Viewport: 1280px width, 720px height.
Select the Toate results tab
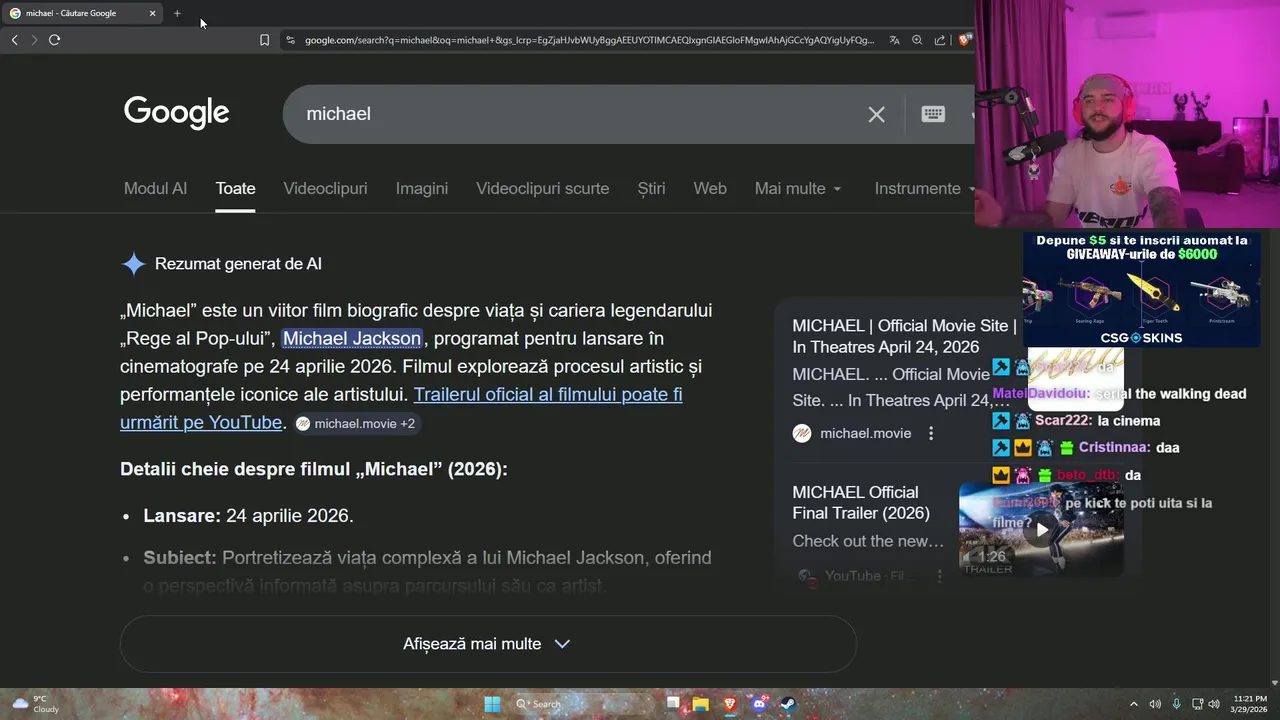pos(236,188)
